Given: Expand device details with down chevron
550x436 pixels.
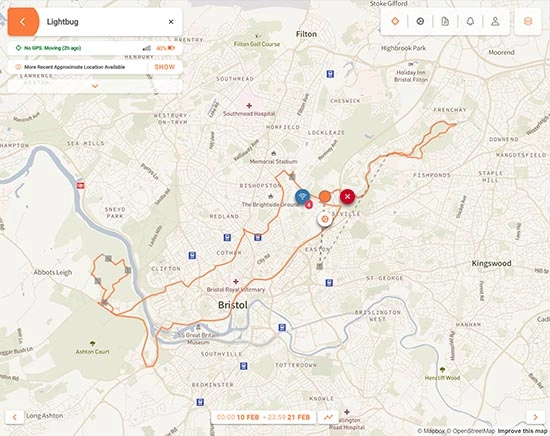Looking at the screenshot, I should pyautogui.click(x=95, y=86).
